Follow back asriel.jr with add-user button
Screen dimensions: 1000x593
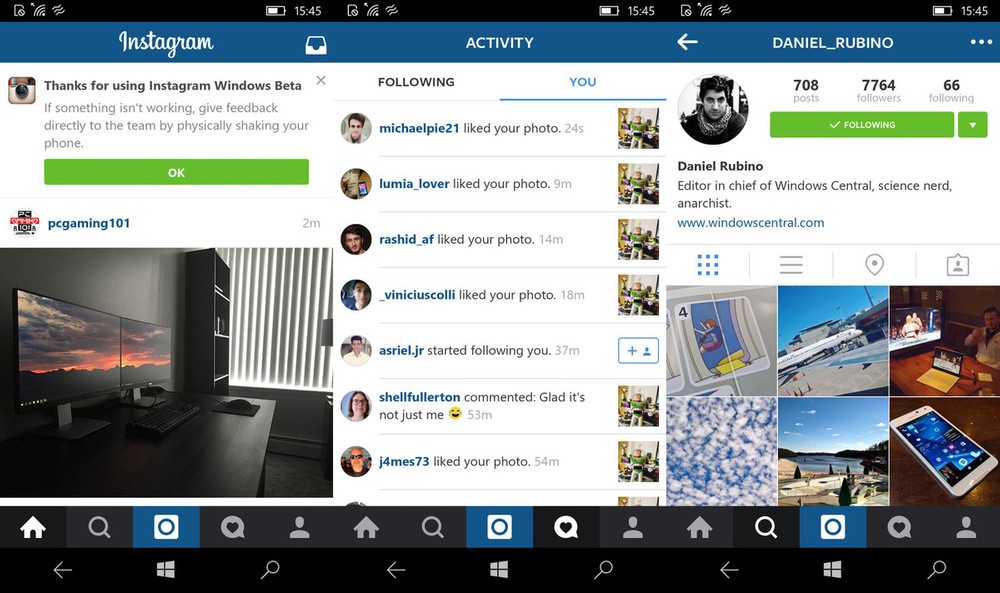(638, 351)
